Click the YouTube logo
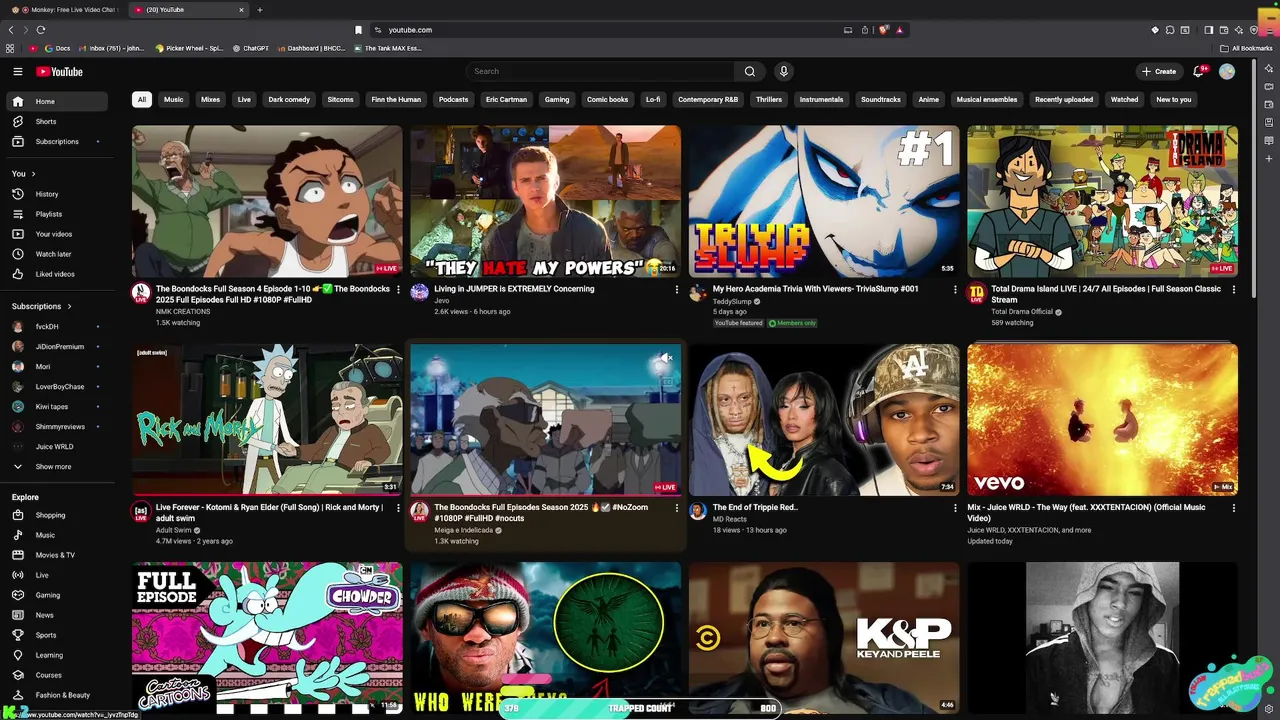 pos(60,71)
